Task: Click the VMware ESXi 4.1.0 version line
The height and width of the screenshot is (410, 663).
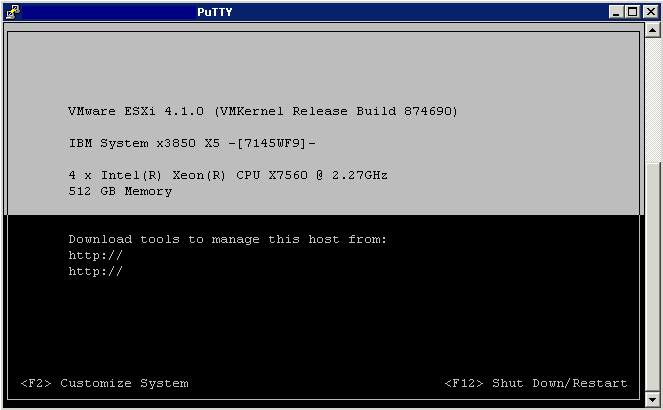Action: (263, 111)
